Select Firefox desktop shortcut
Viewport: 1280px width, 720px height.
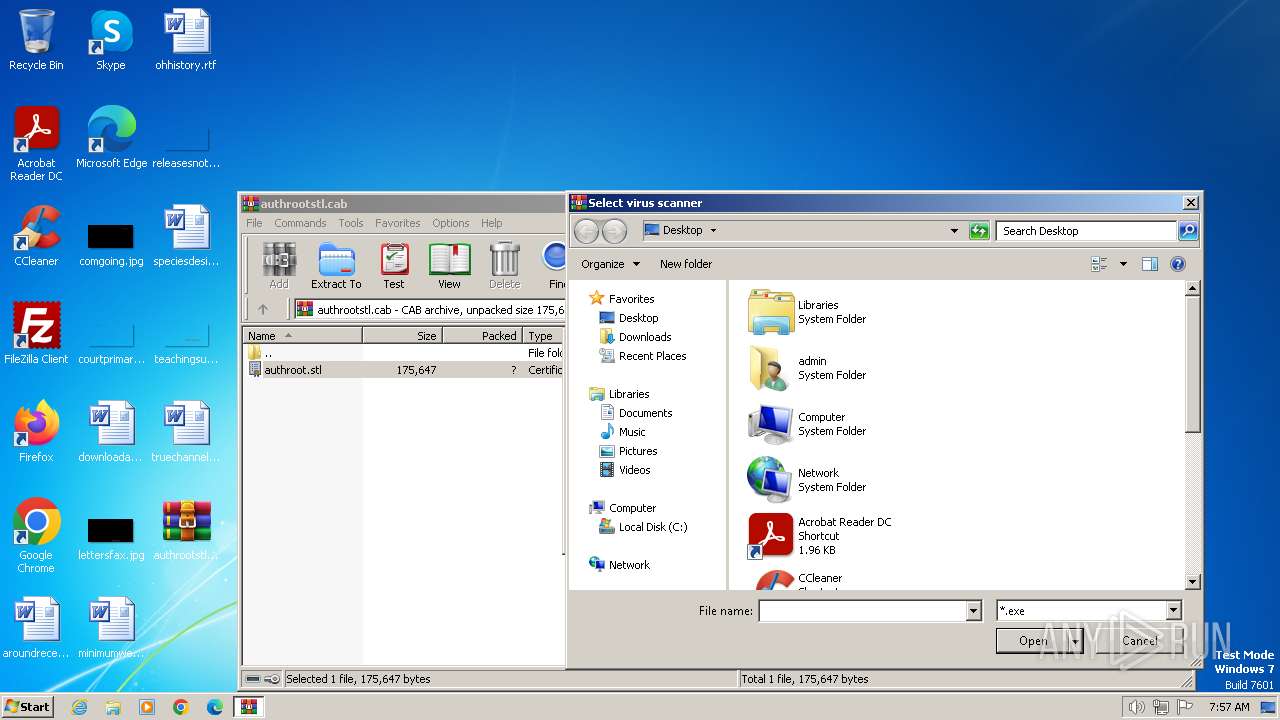coord(36,432)
